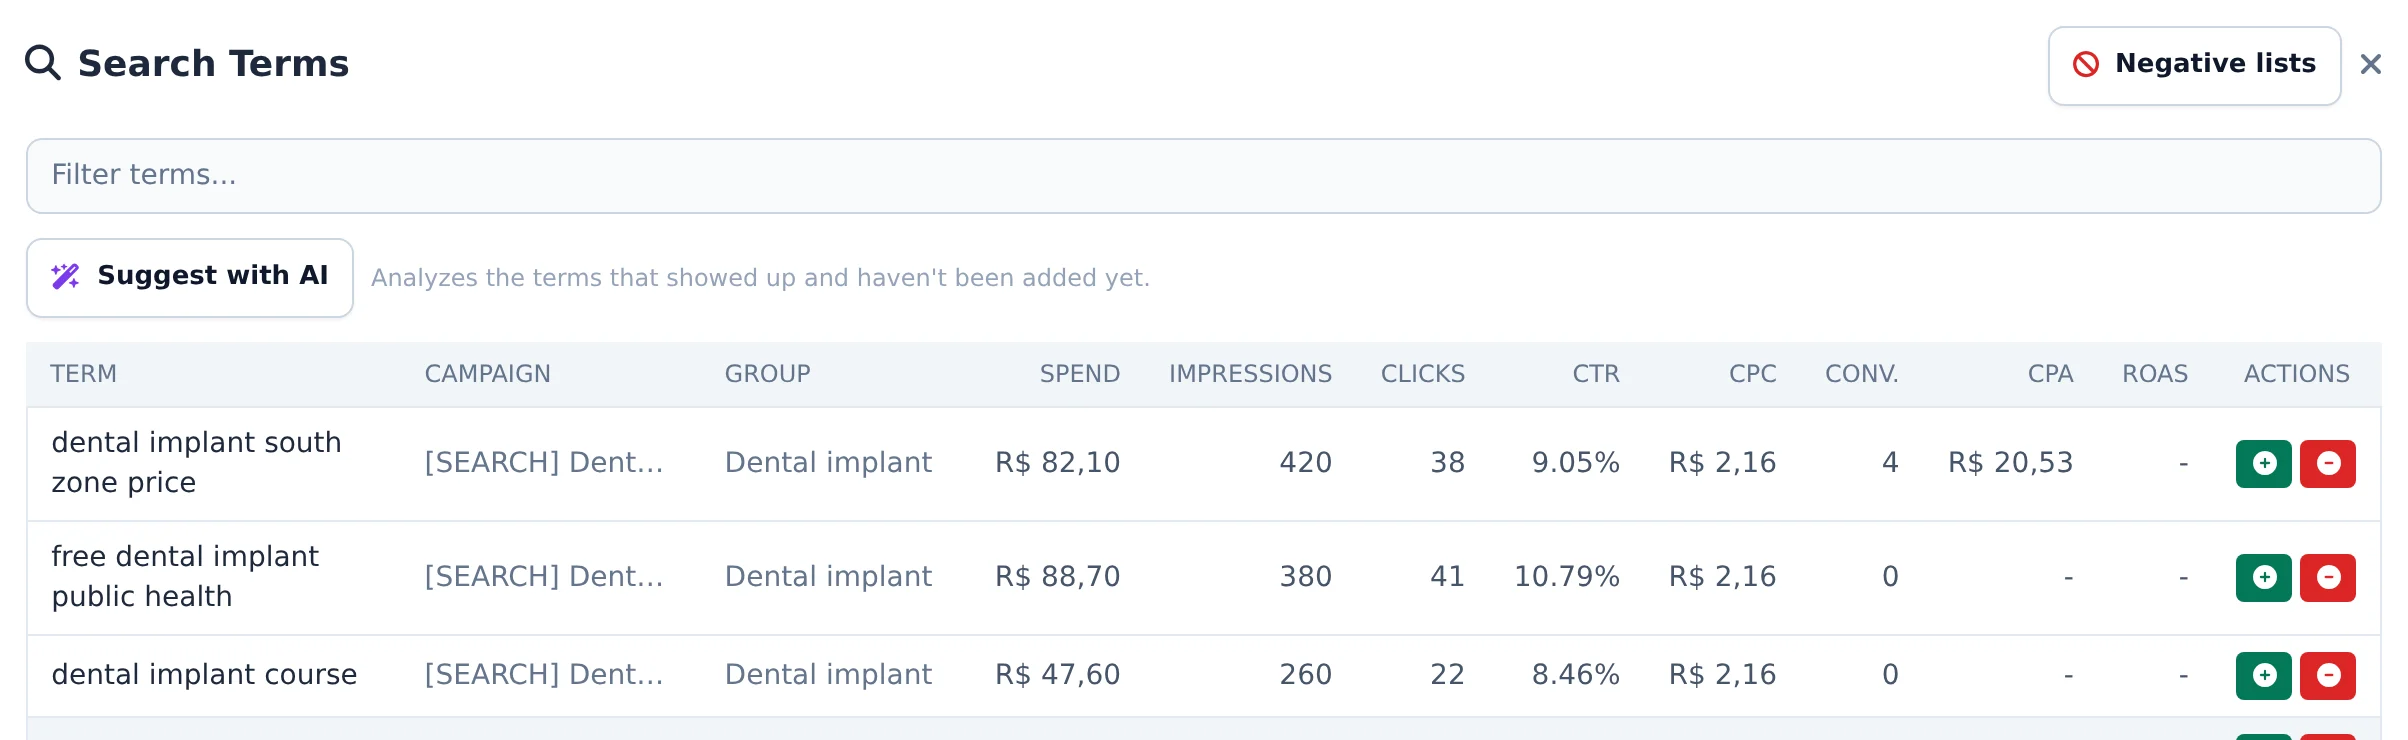2408x740 pixels.
Task: Open the Negative lists button
Action: click(x=2194, y=66)
